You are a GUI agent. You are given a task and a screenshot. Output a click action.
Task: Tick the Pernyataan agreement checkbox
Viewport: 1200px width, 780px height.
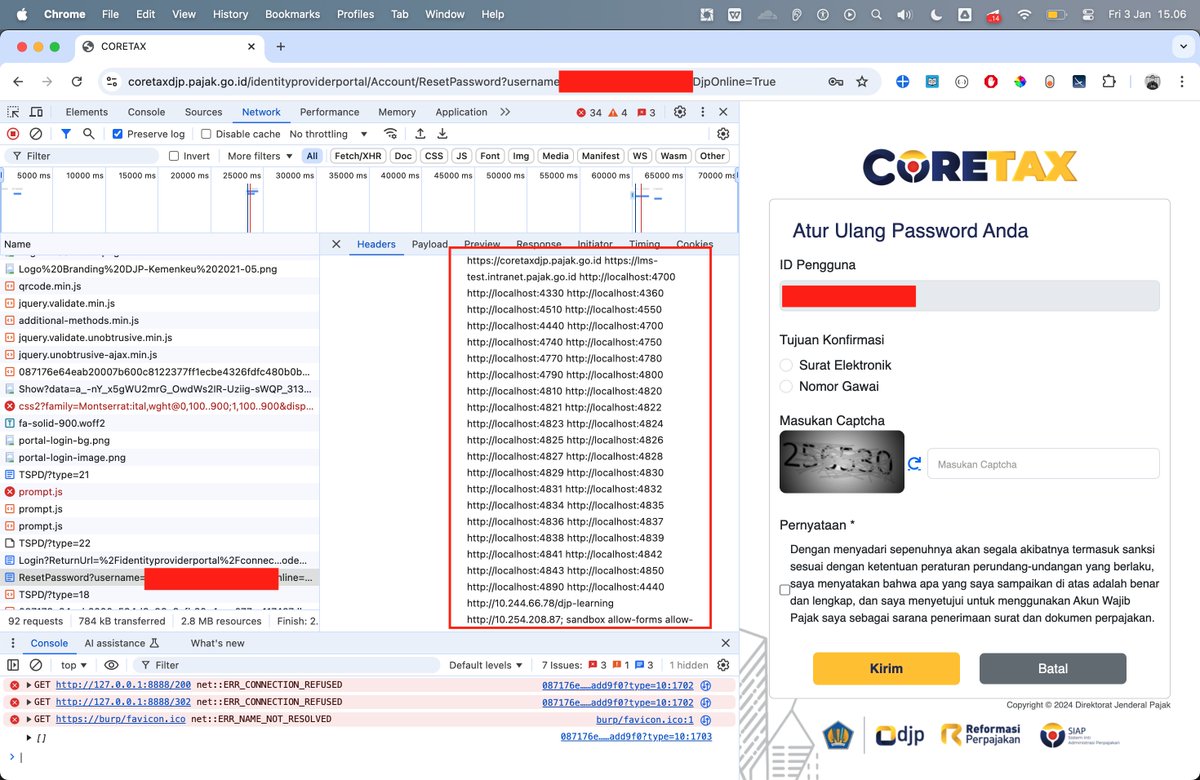coord(785,590)
